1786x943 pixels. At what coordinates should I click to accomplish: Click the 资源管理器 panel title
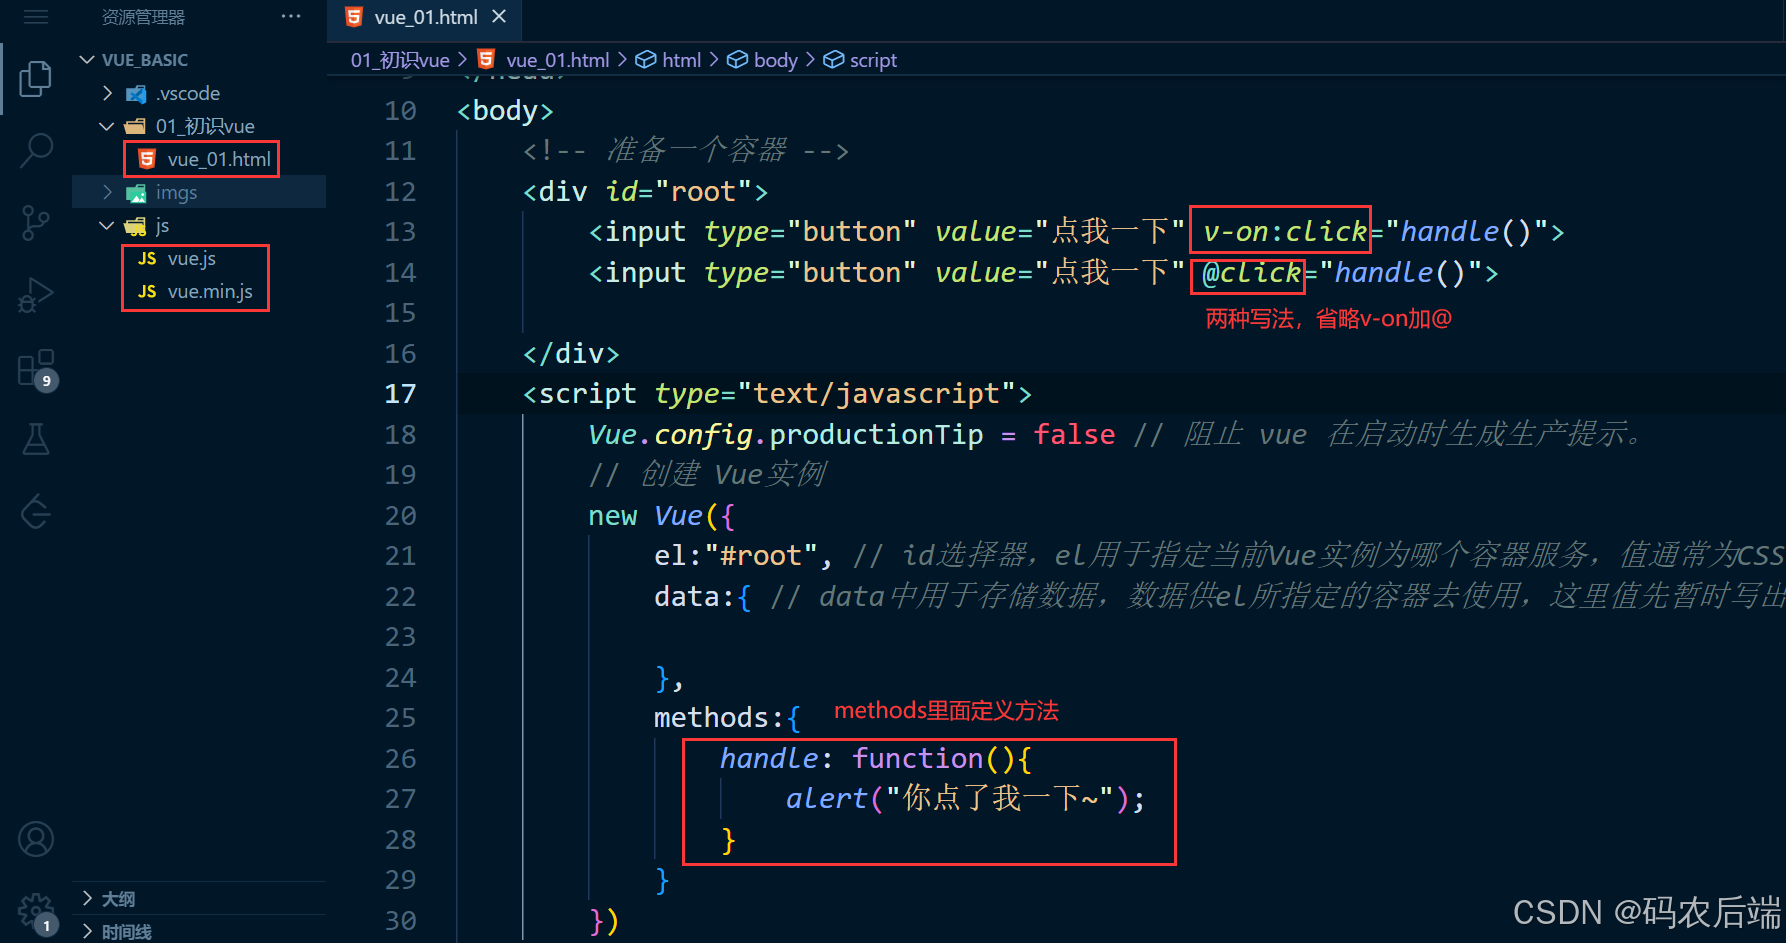click(143, 17)
